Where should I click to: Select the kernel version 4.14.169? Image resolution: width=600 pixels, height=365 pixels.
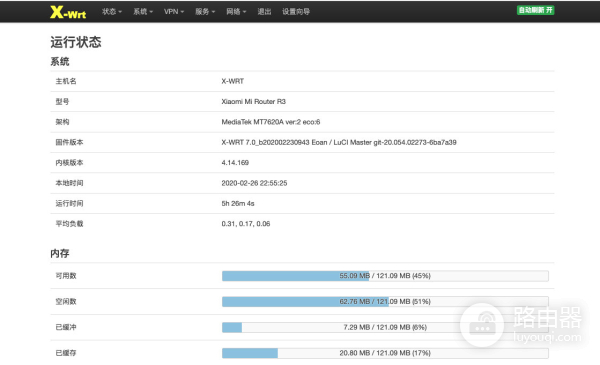[x=235, y=163]
